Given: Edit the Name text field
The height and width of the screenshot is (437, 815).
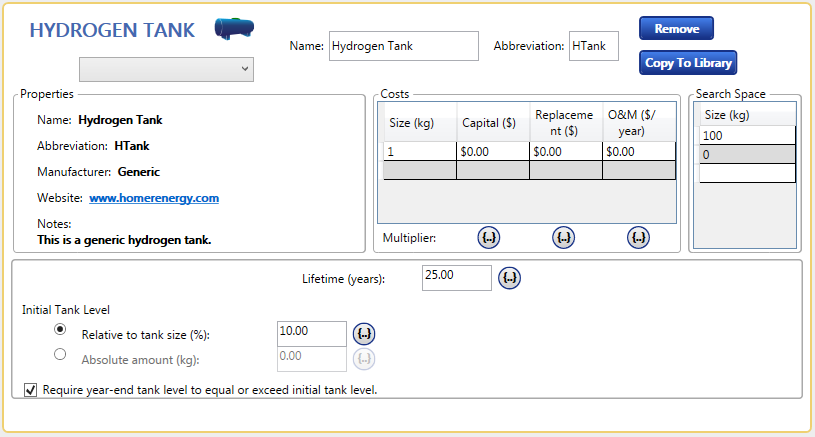Looking at the screenshot, I should [x=403, y=46].
